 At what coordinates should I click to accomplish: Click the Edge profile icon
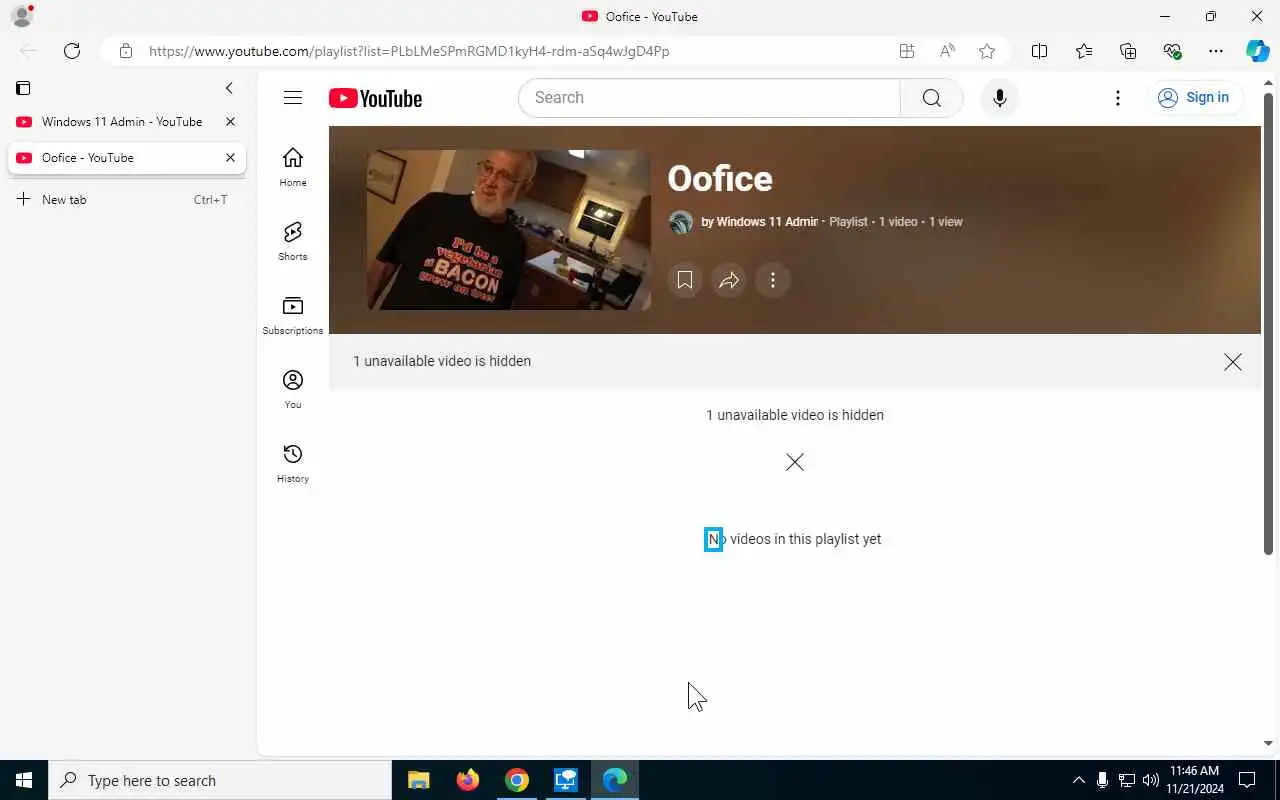click(x=21, y=16)
